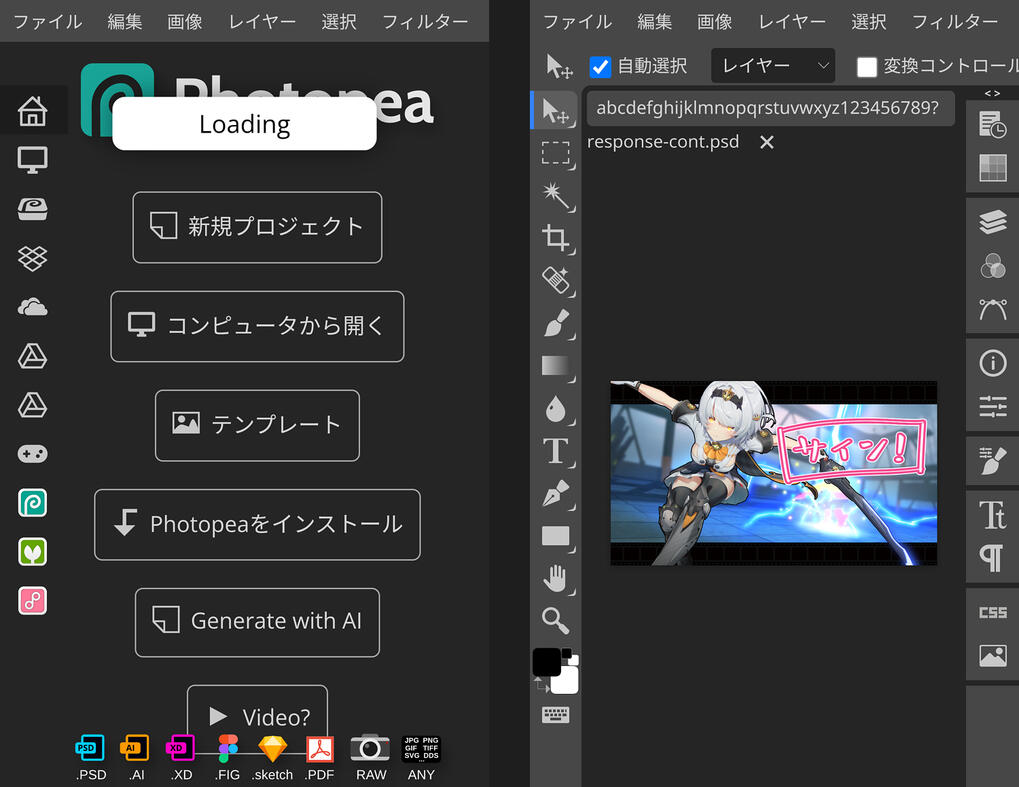Screen dimensions: 1019x787
Task: Click the keyboard icon below color swatches
Action: (x=556, y=715)
